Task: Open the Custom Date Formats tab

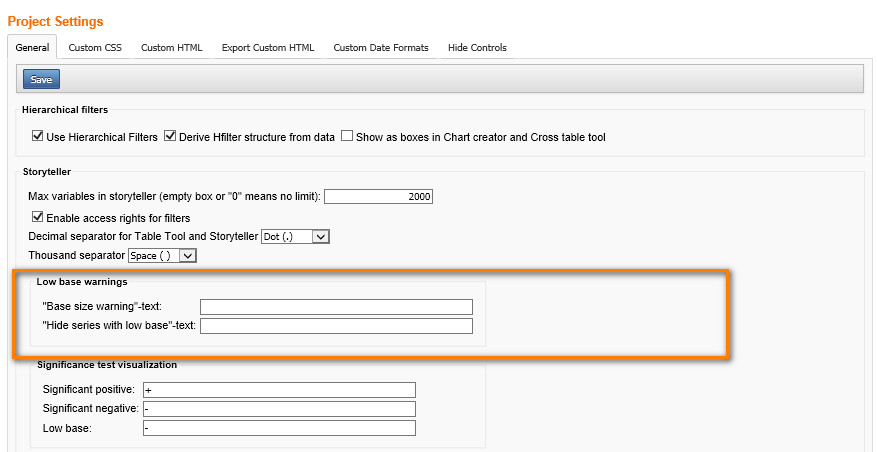Action: coord(381,47)
